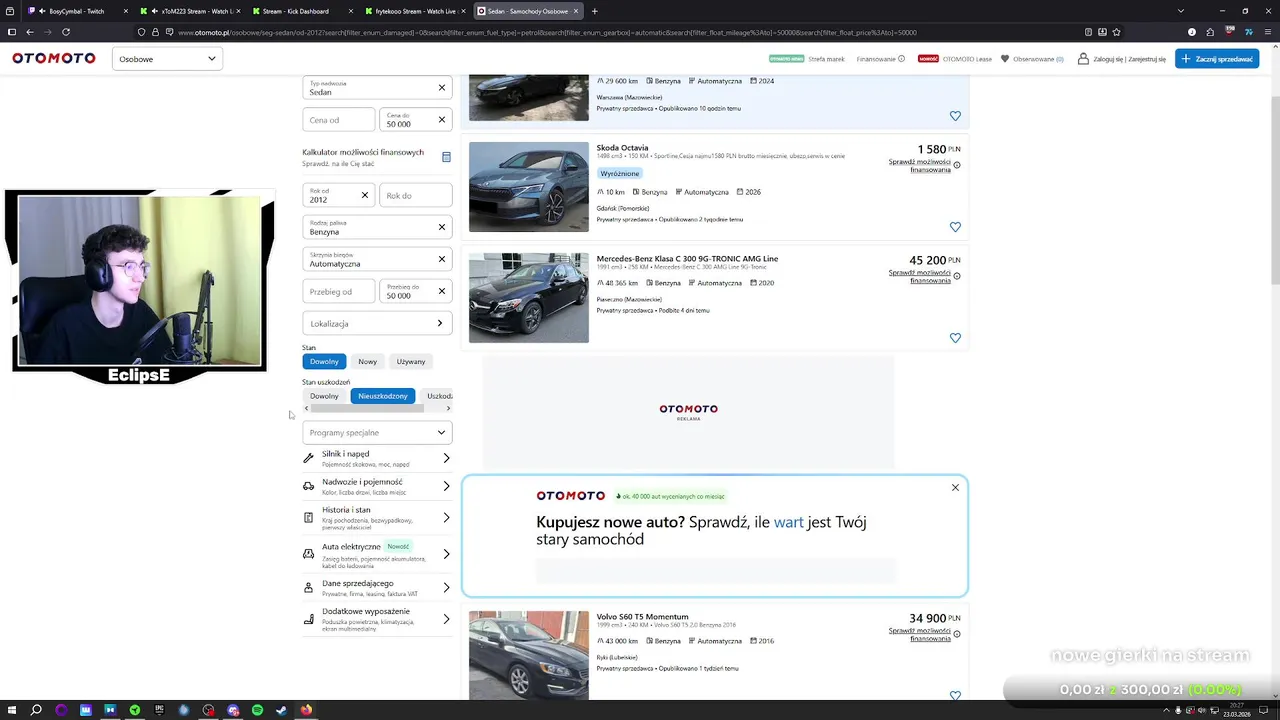Image resolution: width=1280 pixels, height=720 pixels.
Task: Switch to Firefox from the taskbar
Action: [x=306, y=710]
